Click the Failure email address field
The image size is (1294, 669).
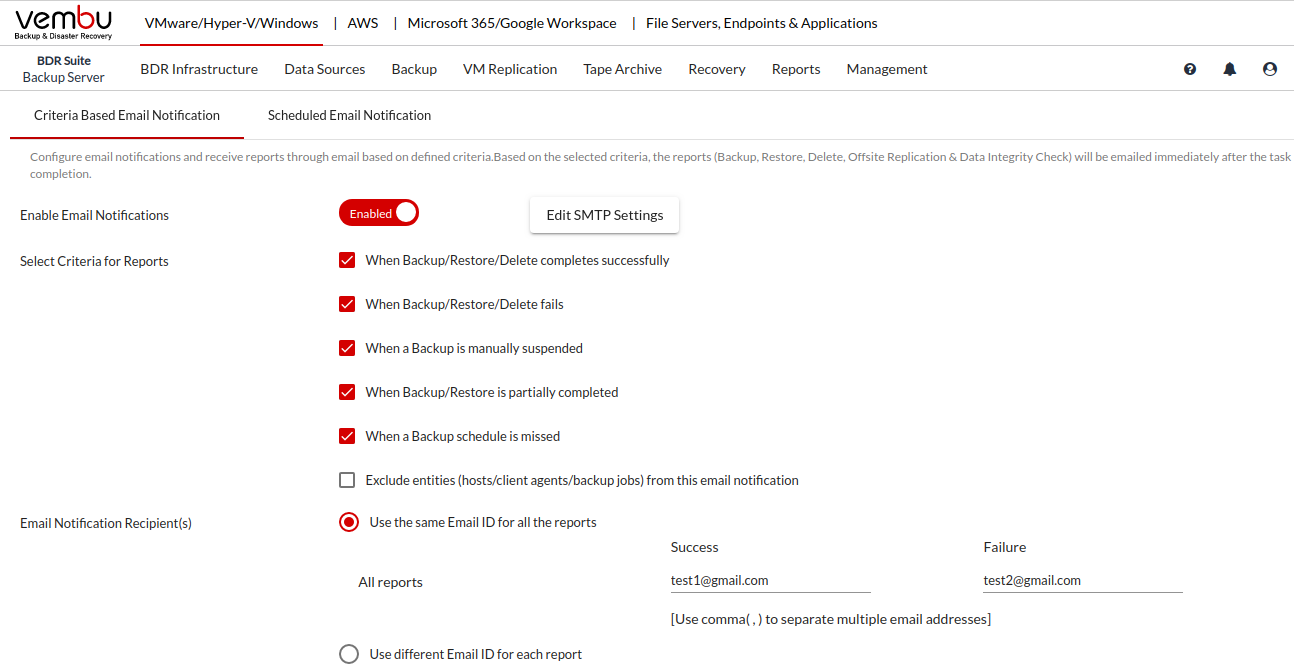[1082, 581]
